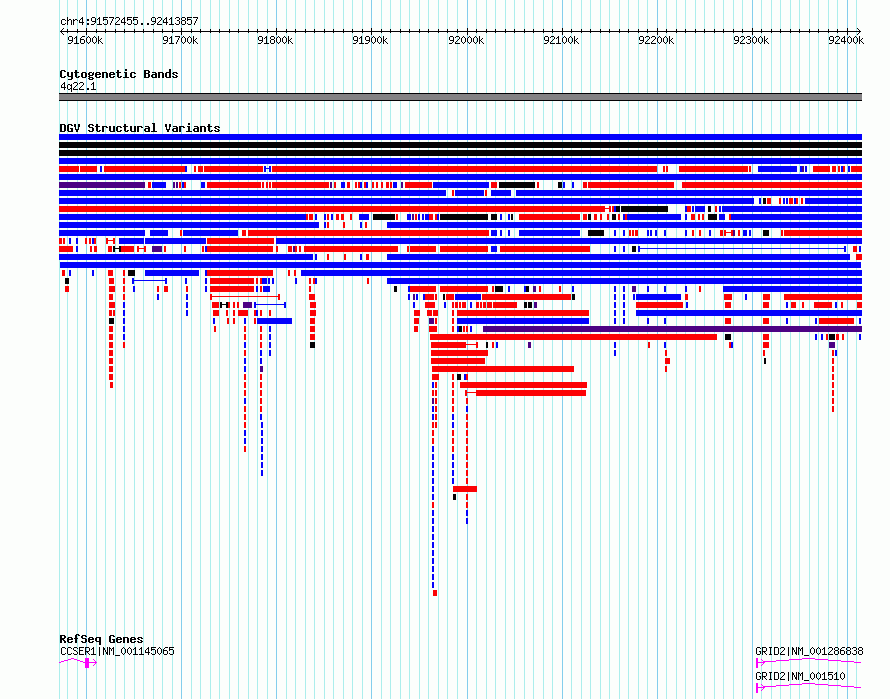Click the 92200k ruler tick label
The height and width of the screenshot is (699, 890).
(x=656, y=40)
